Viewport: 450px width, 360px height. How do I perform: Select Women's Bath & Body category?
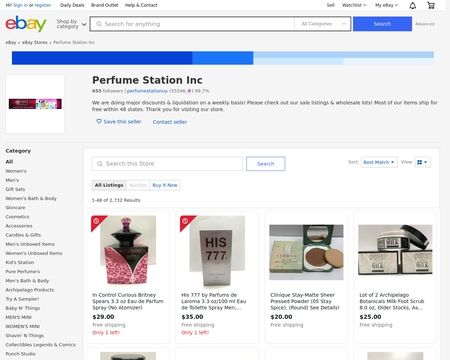(31, 198)
